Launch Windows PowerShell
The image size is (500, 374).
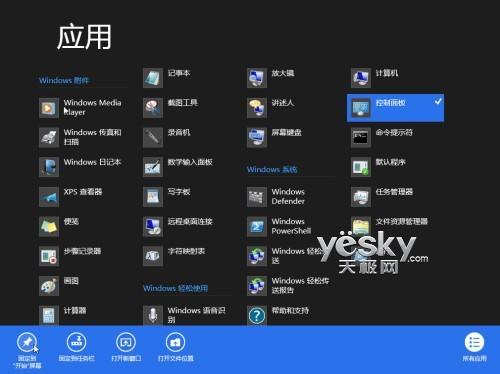point(279,226)
